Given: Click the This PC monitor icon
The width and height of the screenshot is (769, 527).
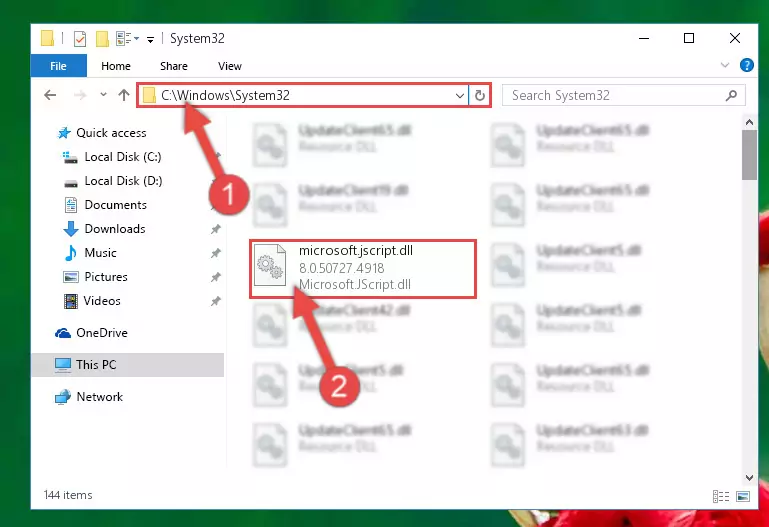Looking at the screenshot, I should coord(63,365).
